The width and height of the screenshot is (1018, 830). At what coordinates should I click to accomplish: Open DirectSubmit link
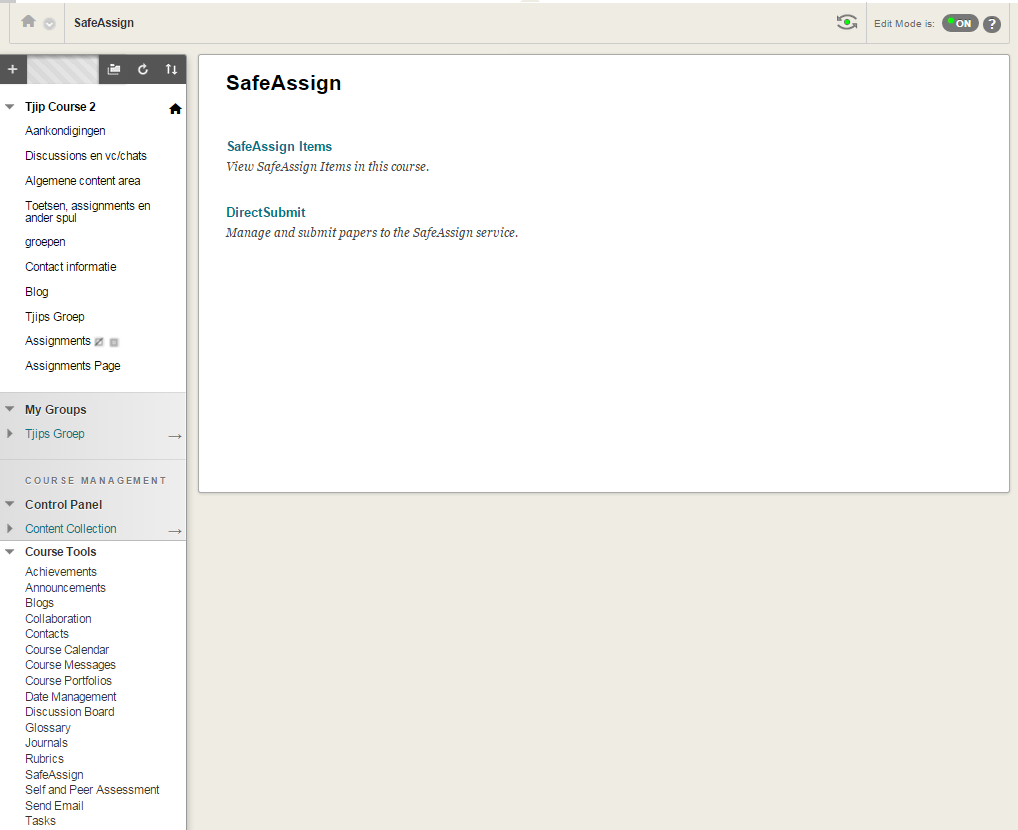pyautogui.click(x=266, y=212)
